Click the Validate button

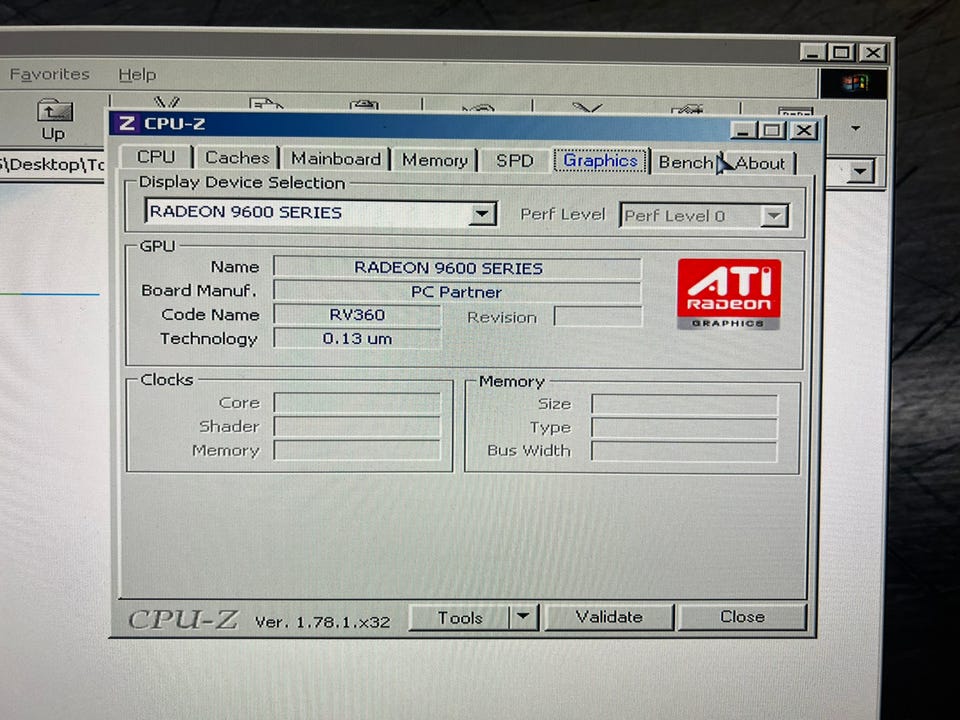click(x=609, y=617)
